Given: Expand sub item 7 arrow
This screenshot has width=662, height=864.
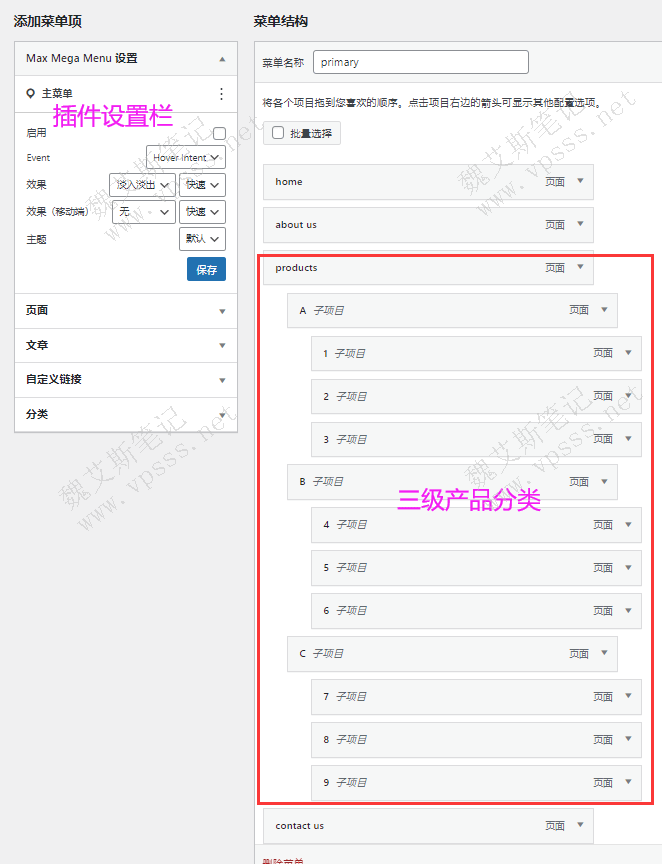Looking at the screenshot, I should pos(628,696).
